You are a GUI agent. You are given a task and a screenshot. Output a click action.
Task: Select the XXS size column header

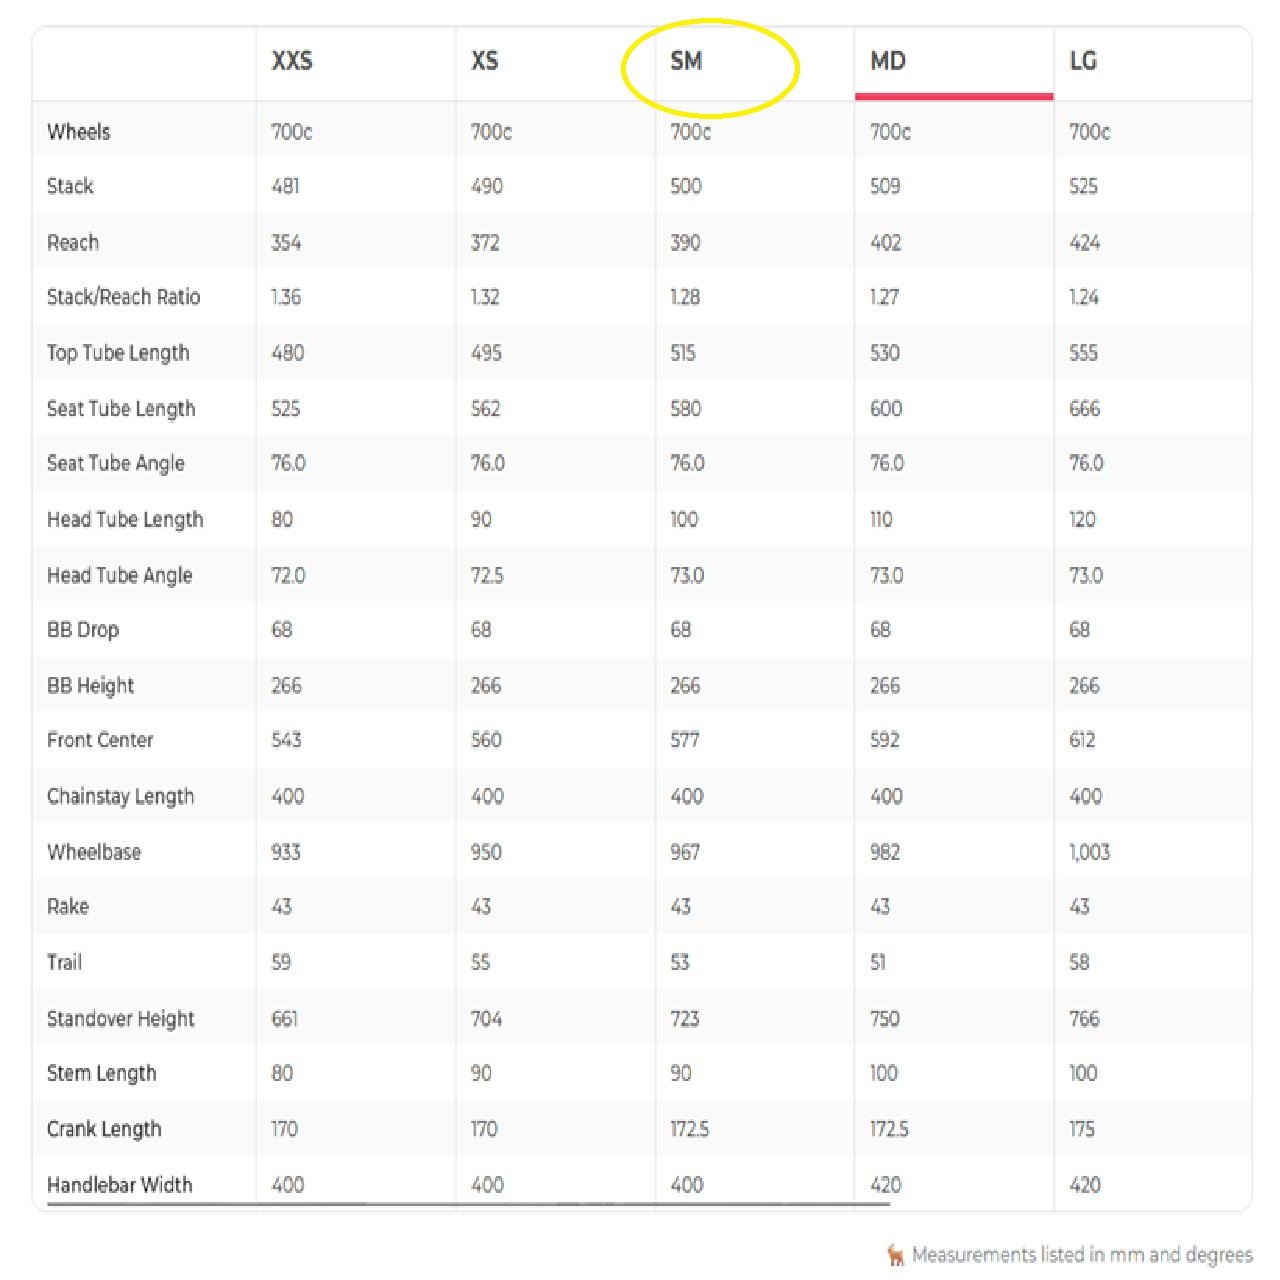click(292, 61)
